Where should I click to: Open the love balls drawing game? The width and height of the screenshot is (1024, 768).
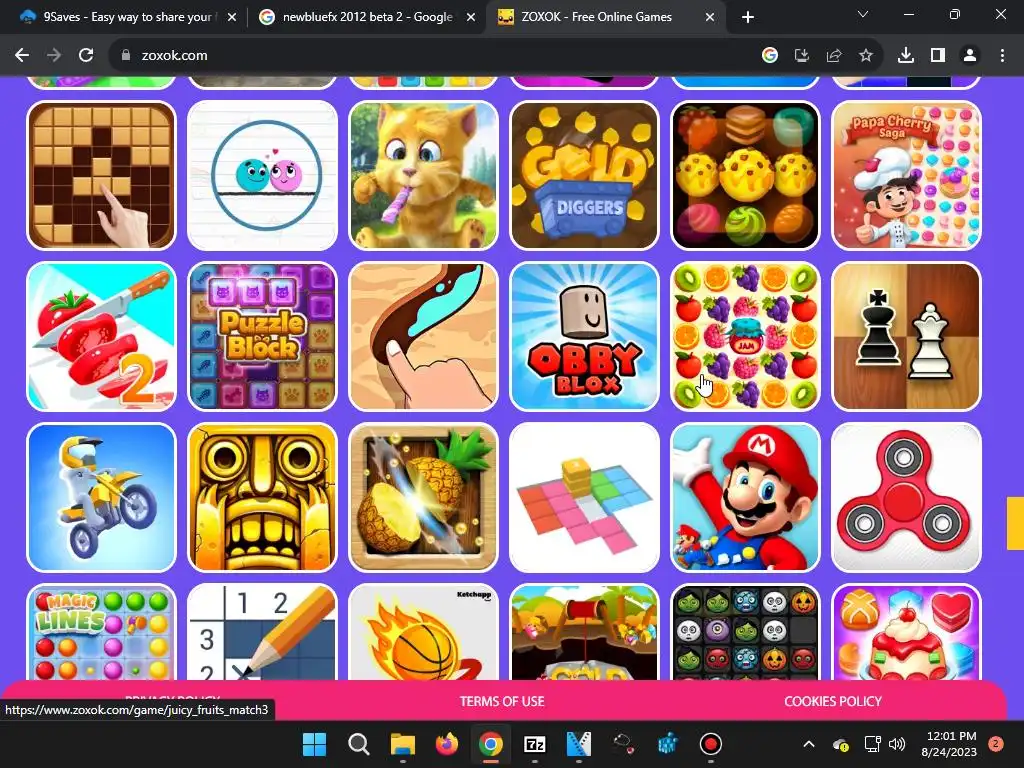[263, 175]
